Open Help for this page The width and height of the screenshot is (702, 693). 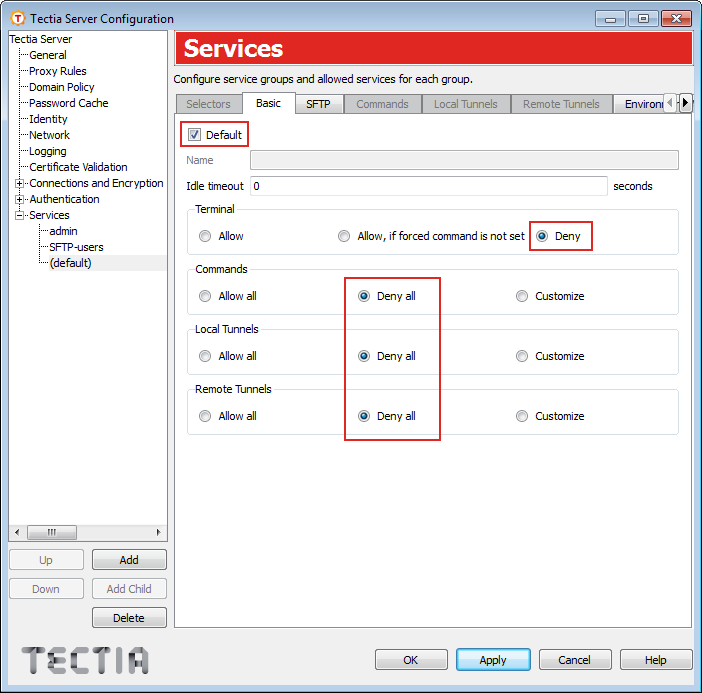pos(656,660)
